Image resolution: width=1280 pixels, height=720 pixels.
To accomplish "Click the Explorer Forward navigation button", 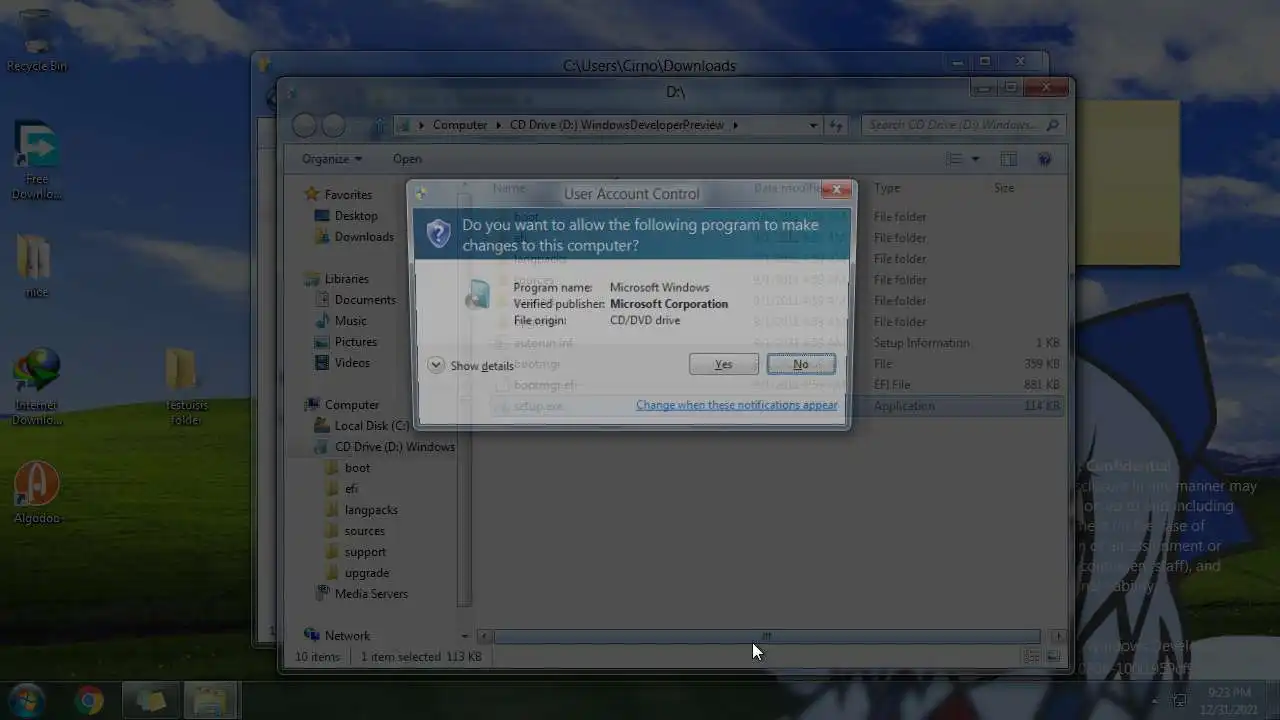I will click(333, 126).
